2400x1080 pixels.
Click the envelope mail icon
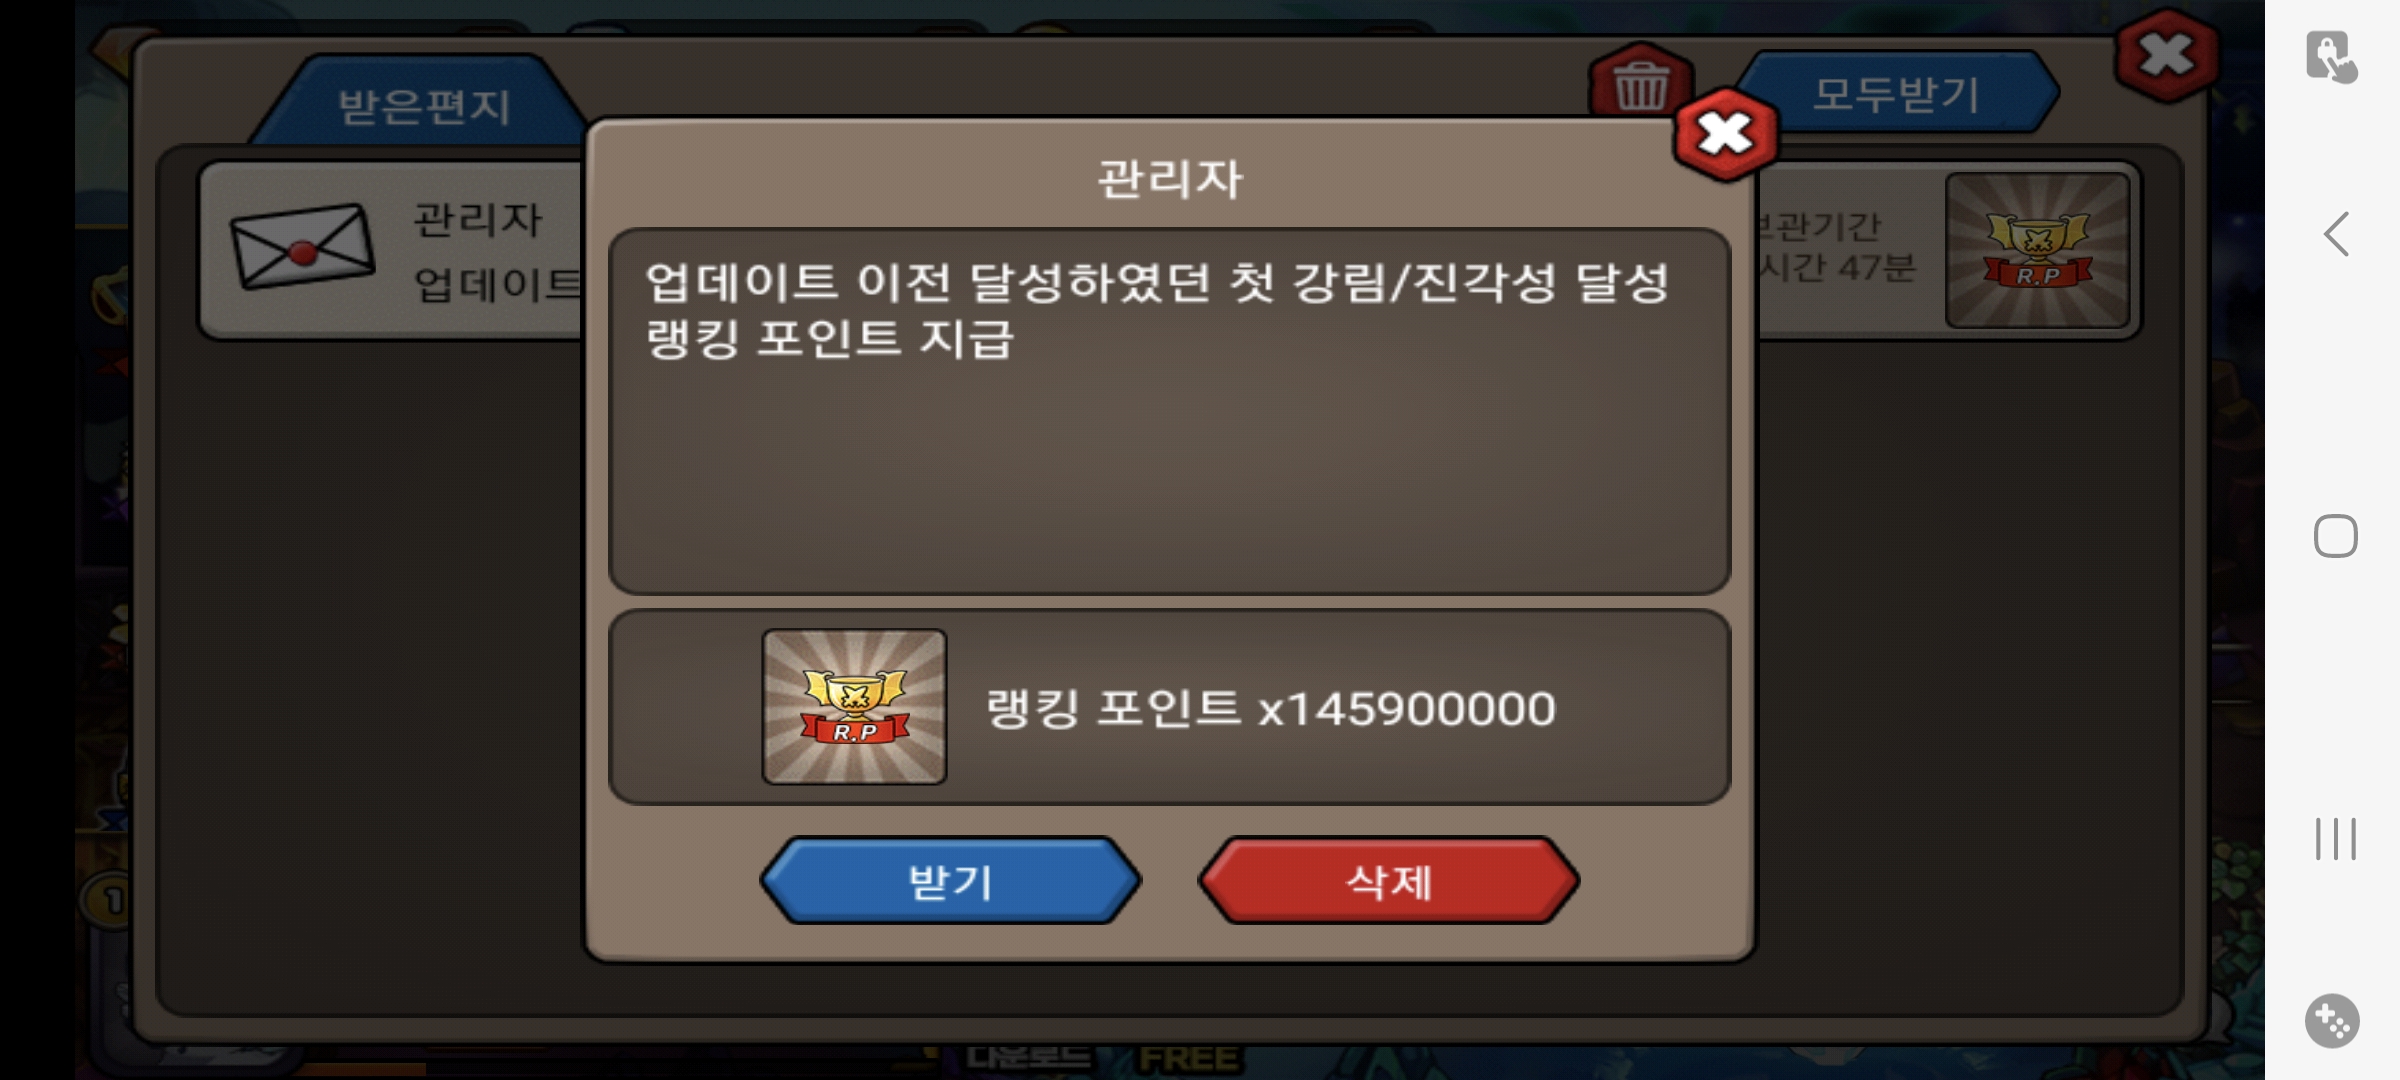pos(302,247)
